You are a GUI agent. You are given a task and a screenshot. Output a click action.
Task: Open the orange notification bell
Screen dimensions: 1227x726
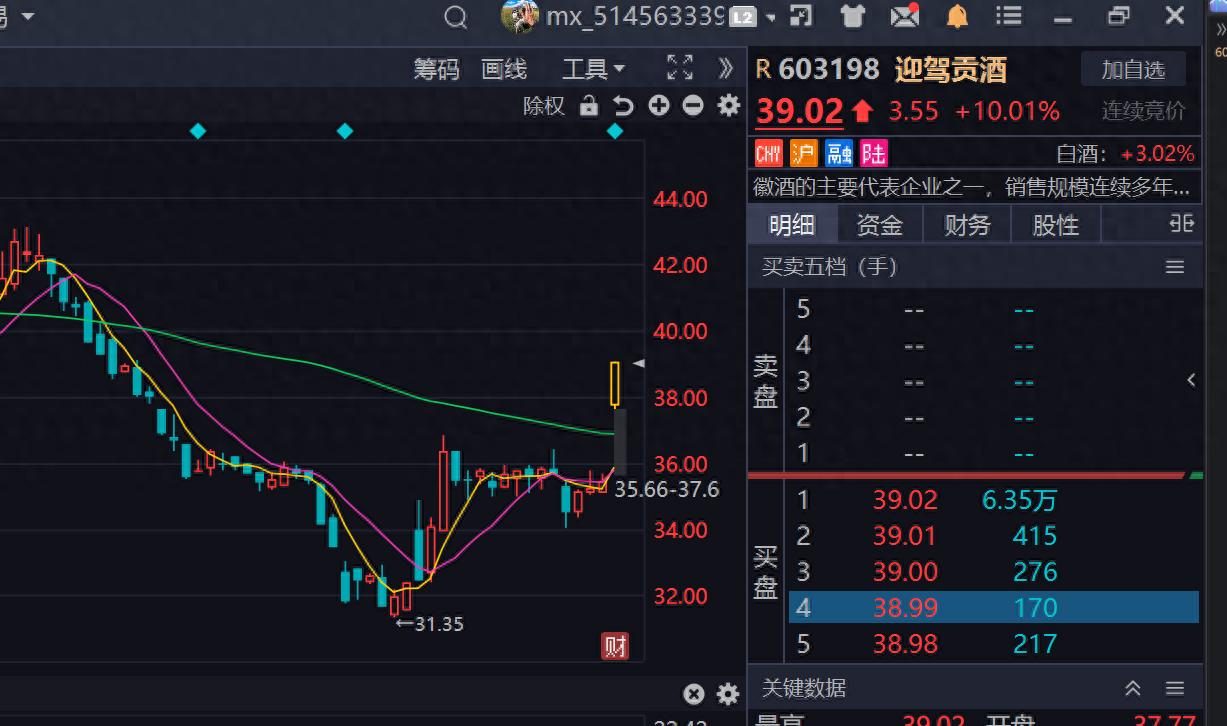pyautogui.click(x=957, y=16)
